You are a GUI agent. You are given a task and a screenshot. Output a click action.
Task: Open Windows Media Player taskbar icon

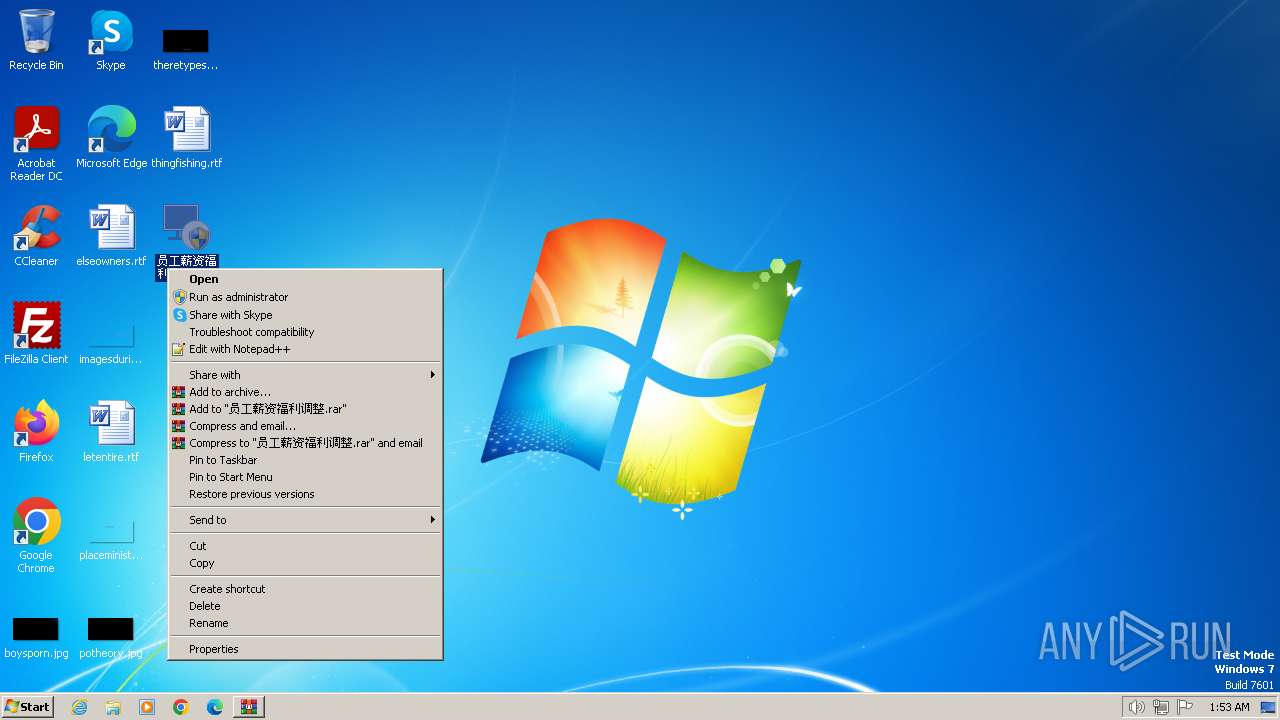point(147,707)
